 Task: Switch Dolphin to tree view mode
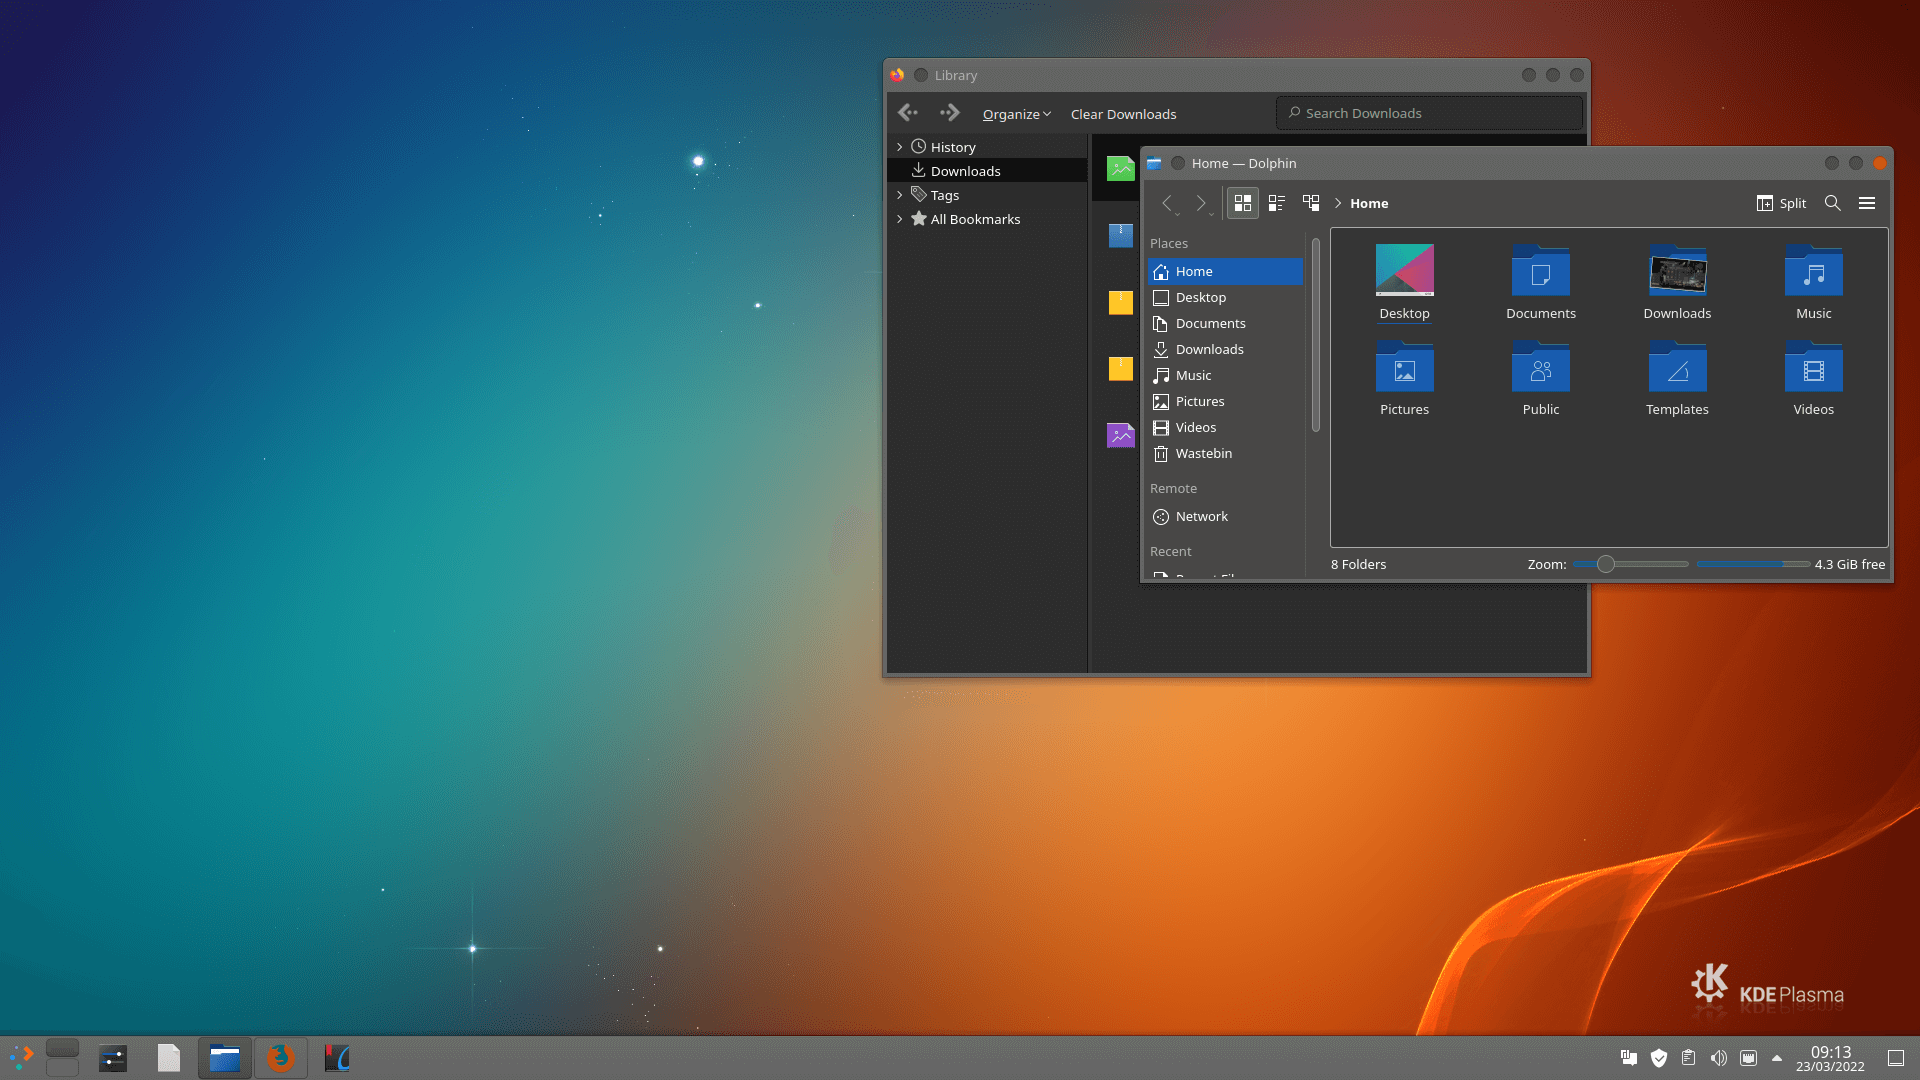[x=1311, y=203]
